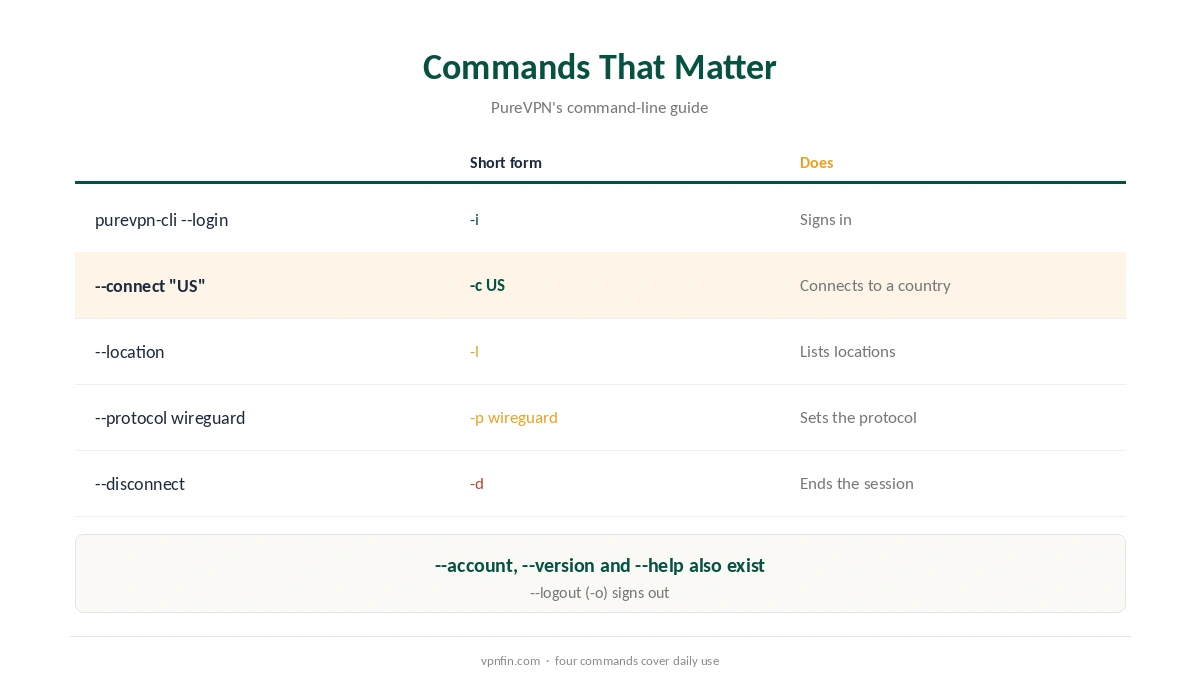Click the '-c US' short form
This screenshot has height=680, width=1200.
(487, 285)
